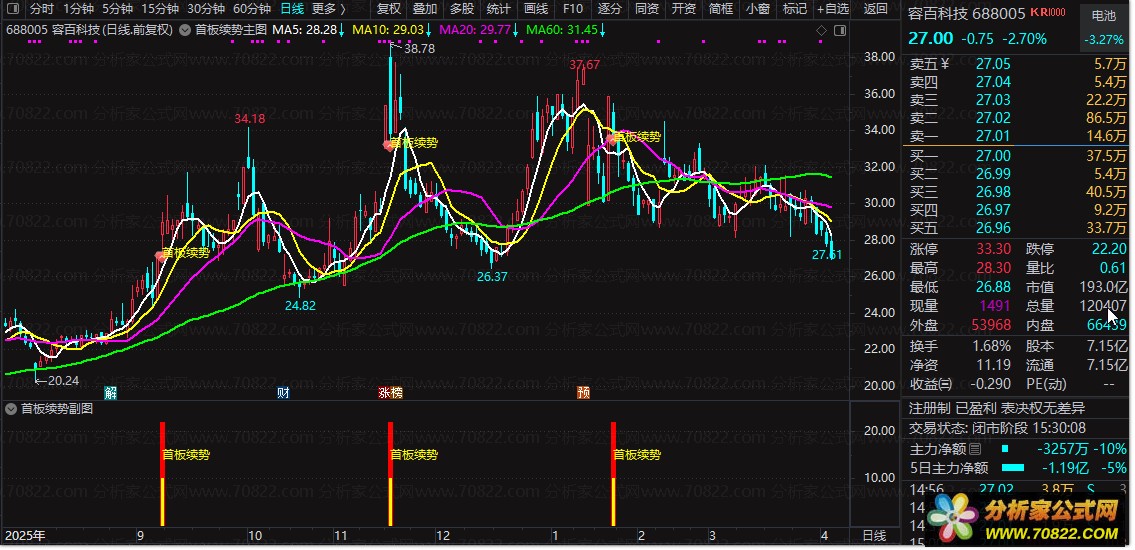The width and height of the screenshot is (1135, 550).
Task: Click the 财 financial marker icon
Action: pos(283,393)
